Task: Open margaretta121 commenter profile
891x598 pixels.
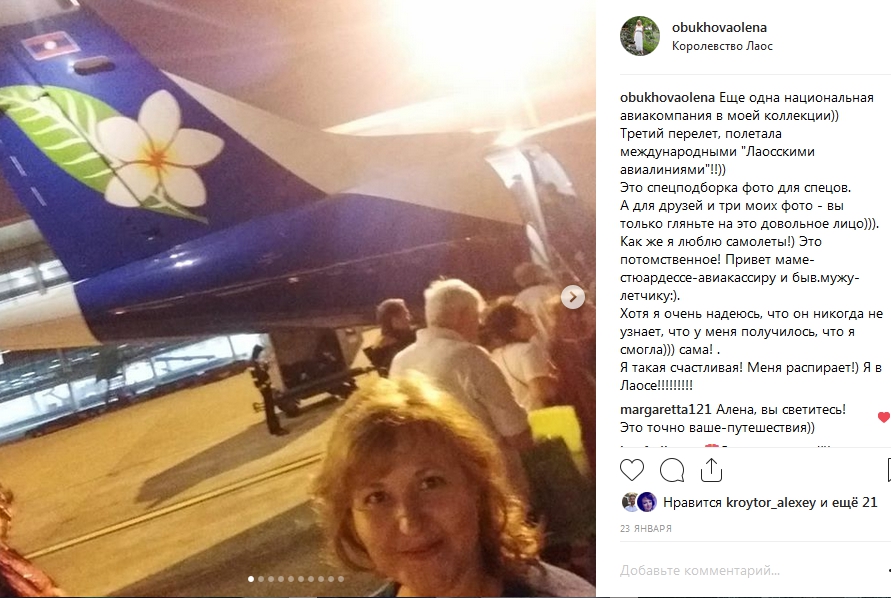Action: (x=665, y=409)
